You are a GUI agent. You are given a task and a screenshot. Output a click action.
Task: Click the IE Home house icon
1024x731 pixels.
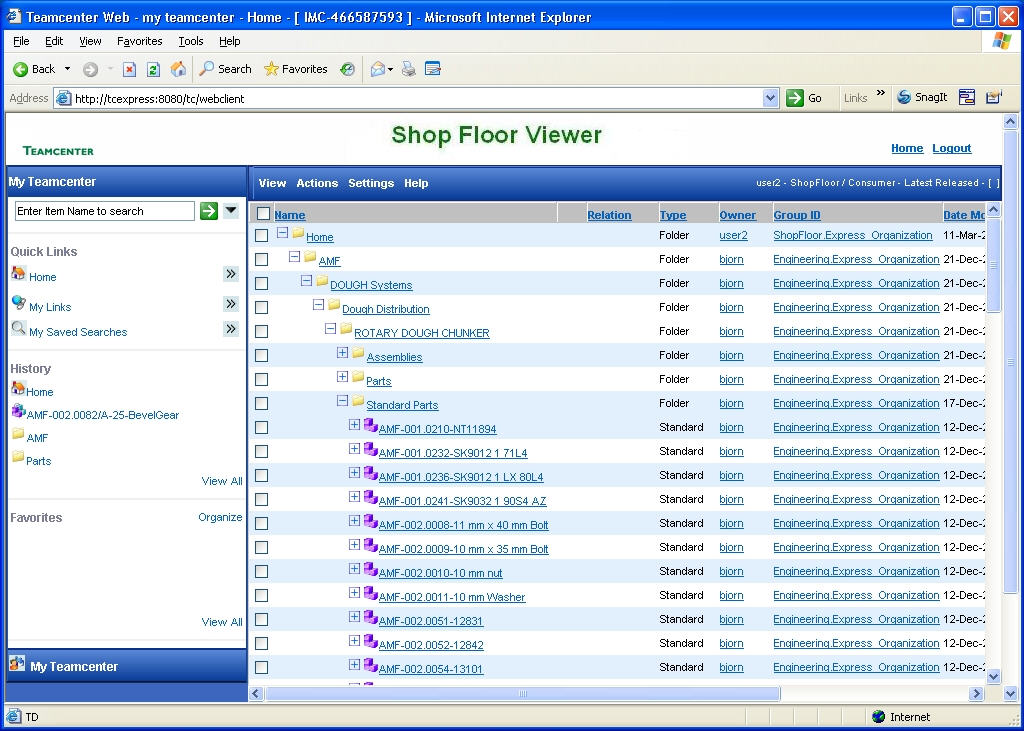coord(178,69)
